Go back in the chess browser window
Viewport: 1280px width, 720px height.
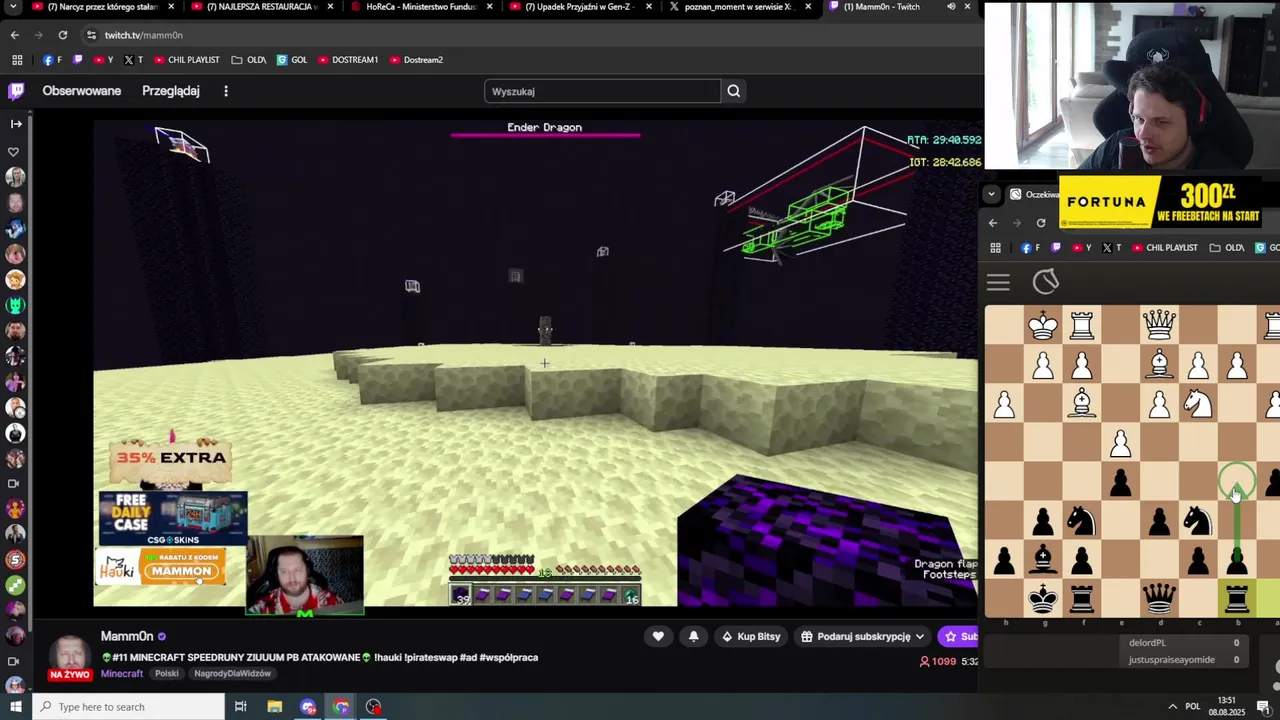click(x=993, y=223)
